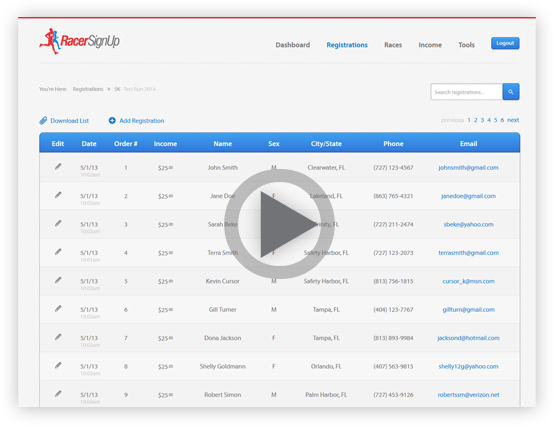Screen dimensions: 554x426
Task: Sort table by the Name column header
Action: (x=223, y=144)
